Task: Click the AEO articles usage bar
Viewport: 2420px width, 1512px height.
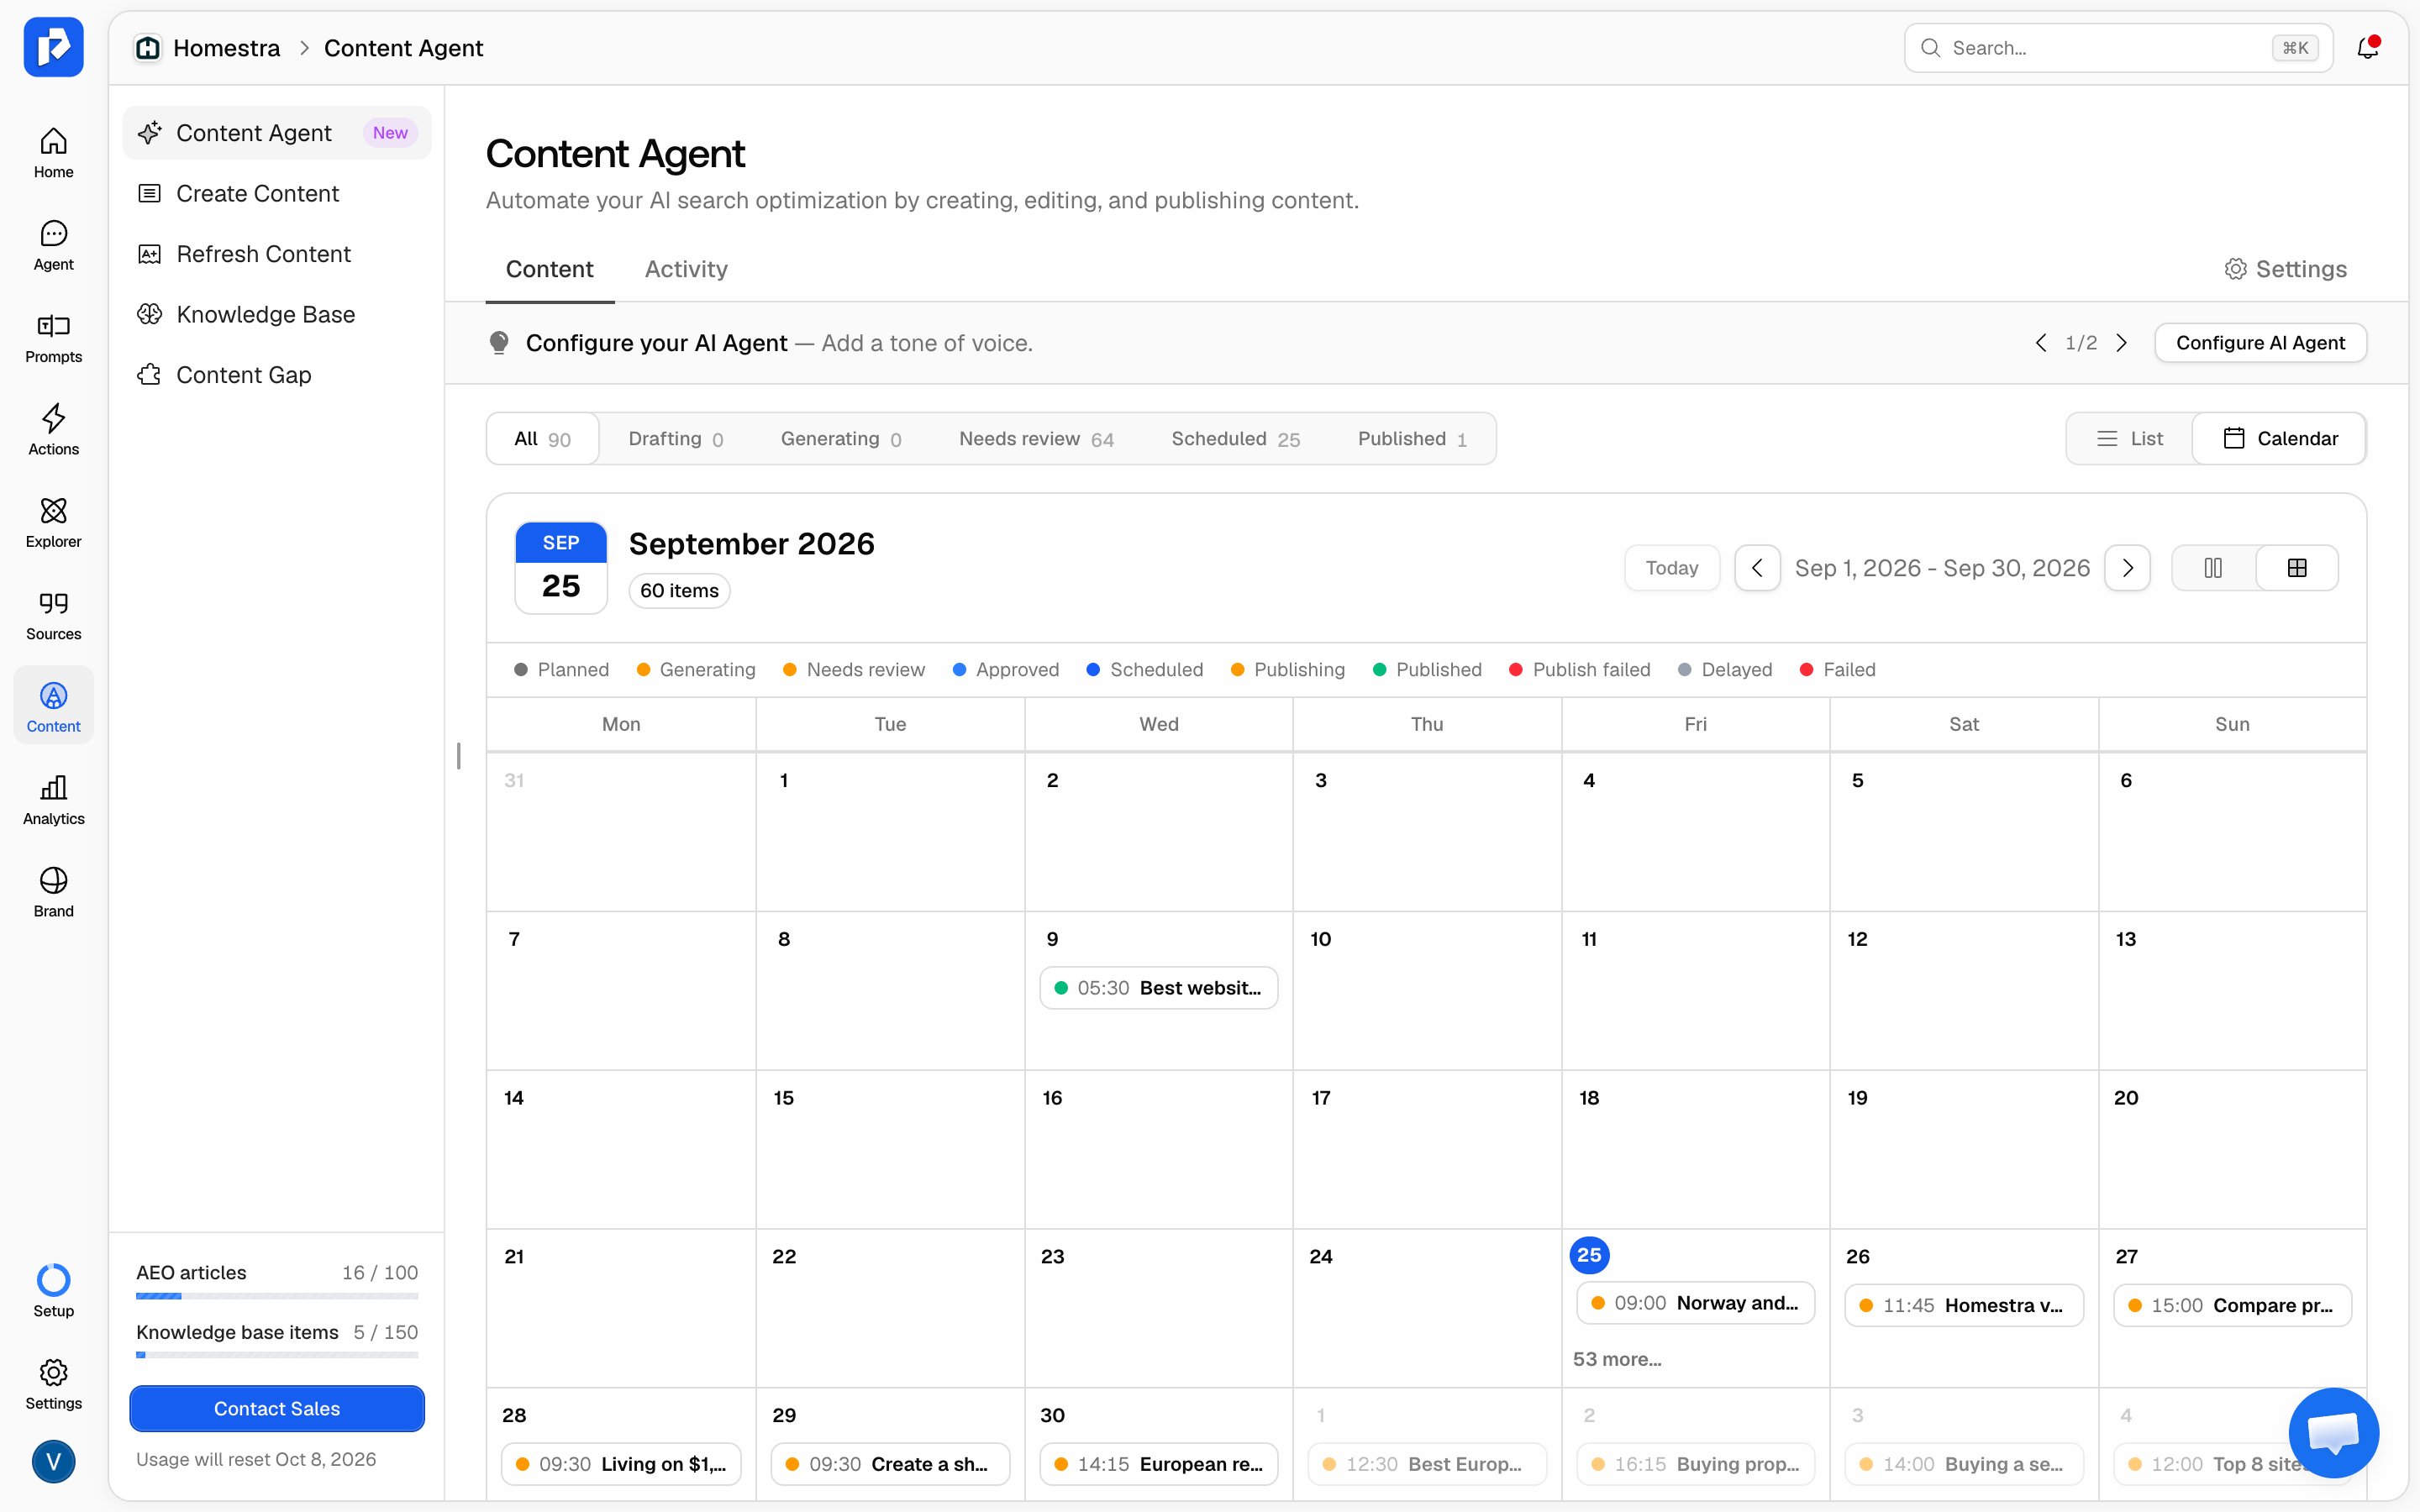Action: pyautogui.click(x=277, y=1296)
